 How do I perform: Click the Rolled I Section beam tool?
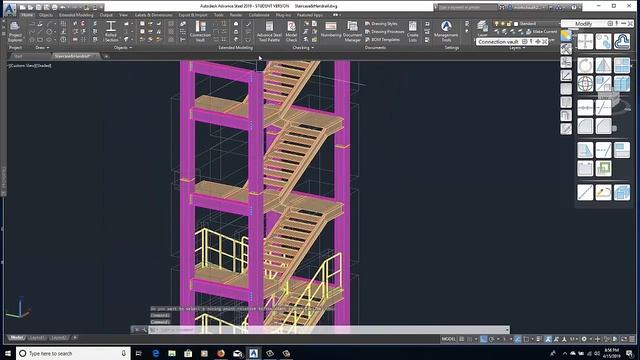[x=111, y=32]
